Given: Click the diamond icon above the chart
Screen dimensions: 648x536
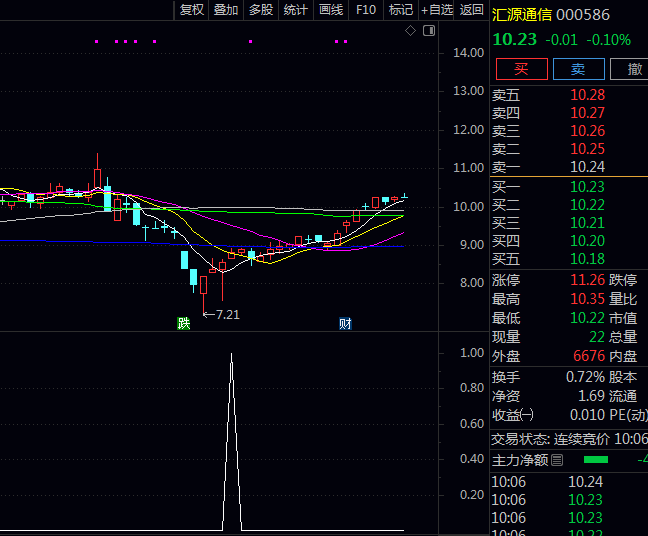Looking at the screenshot, I should pyautogui.click(x=410, y=31).
